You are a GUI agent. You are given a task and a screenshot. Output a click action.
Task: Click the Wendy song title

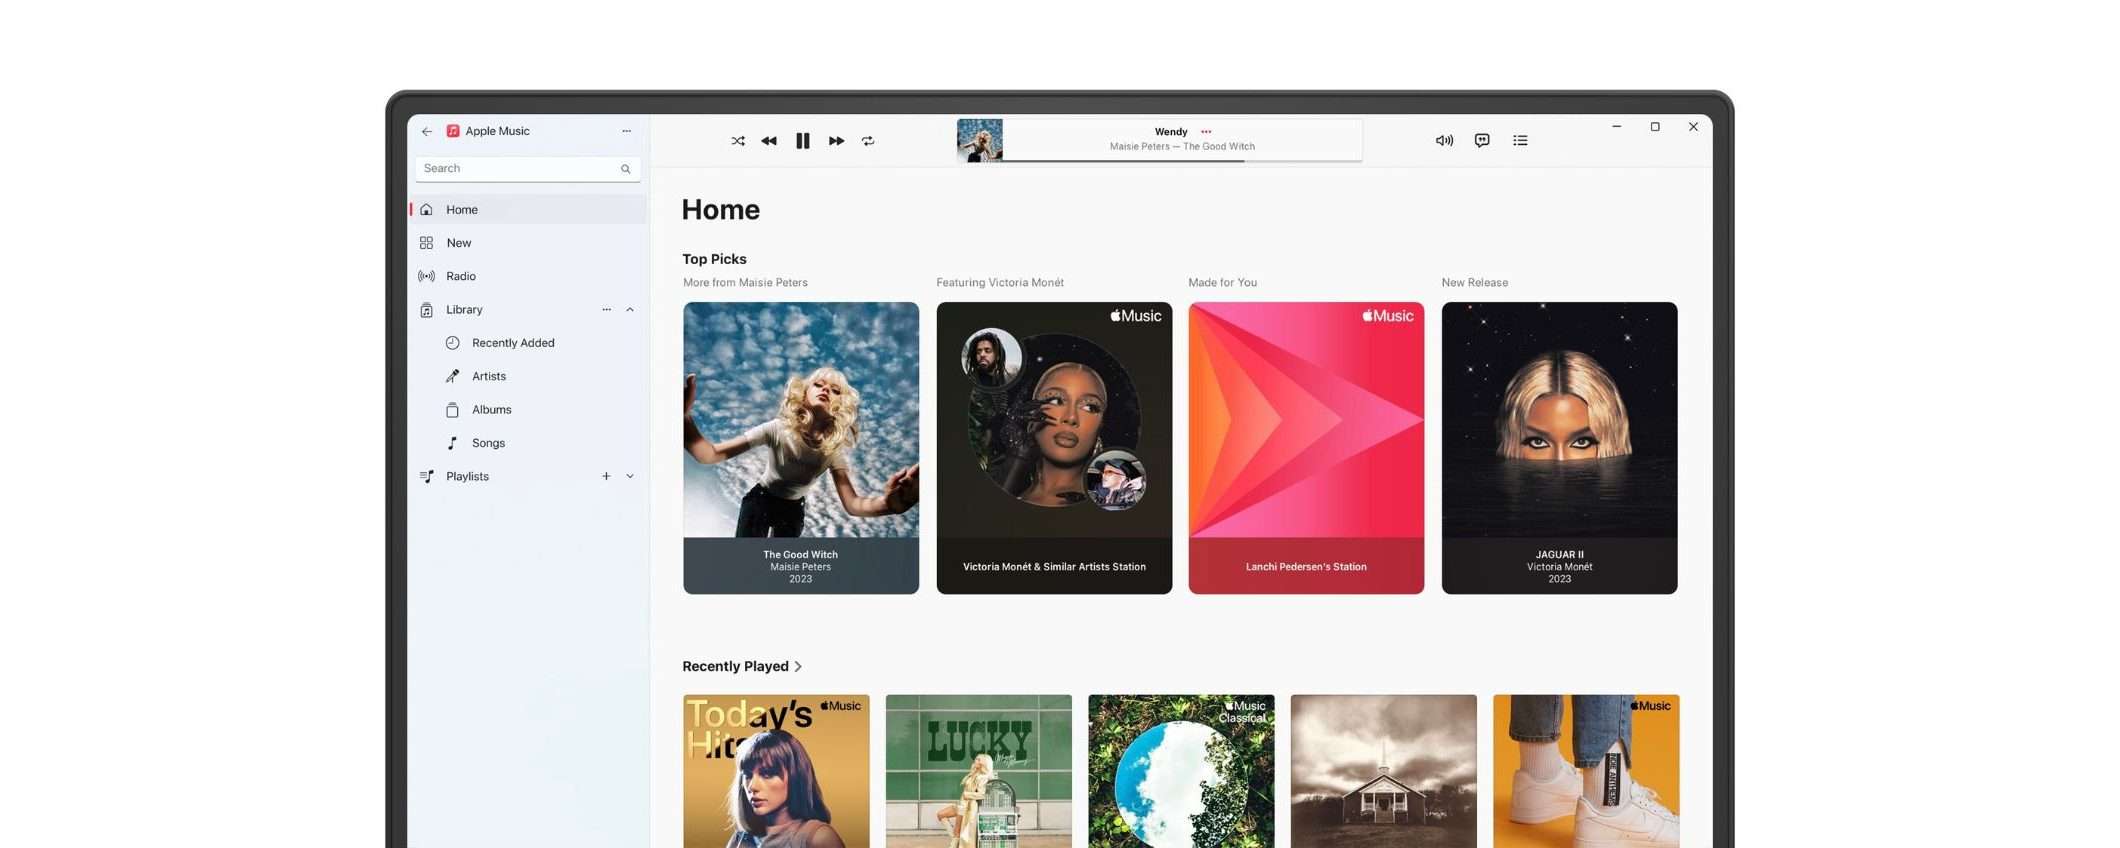click(1171, 132)
